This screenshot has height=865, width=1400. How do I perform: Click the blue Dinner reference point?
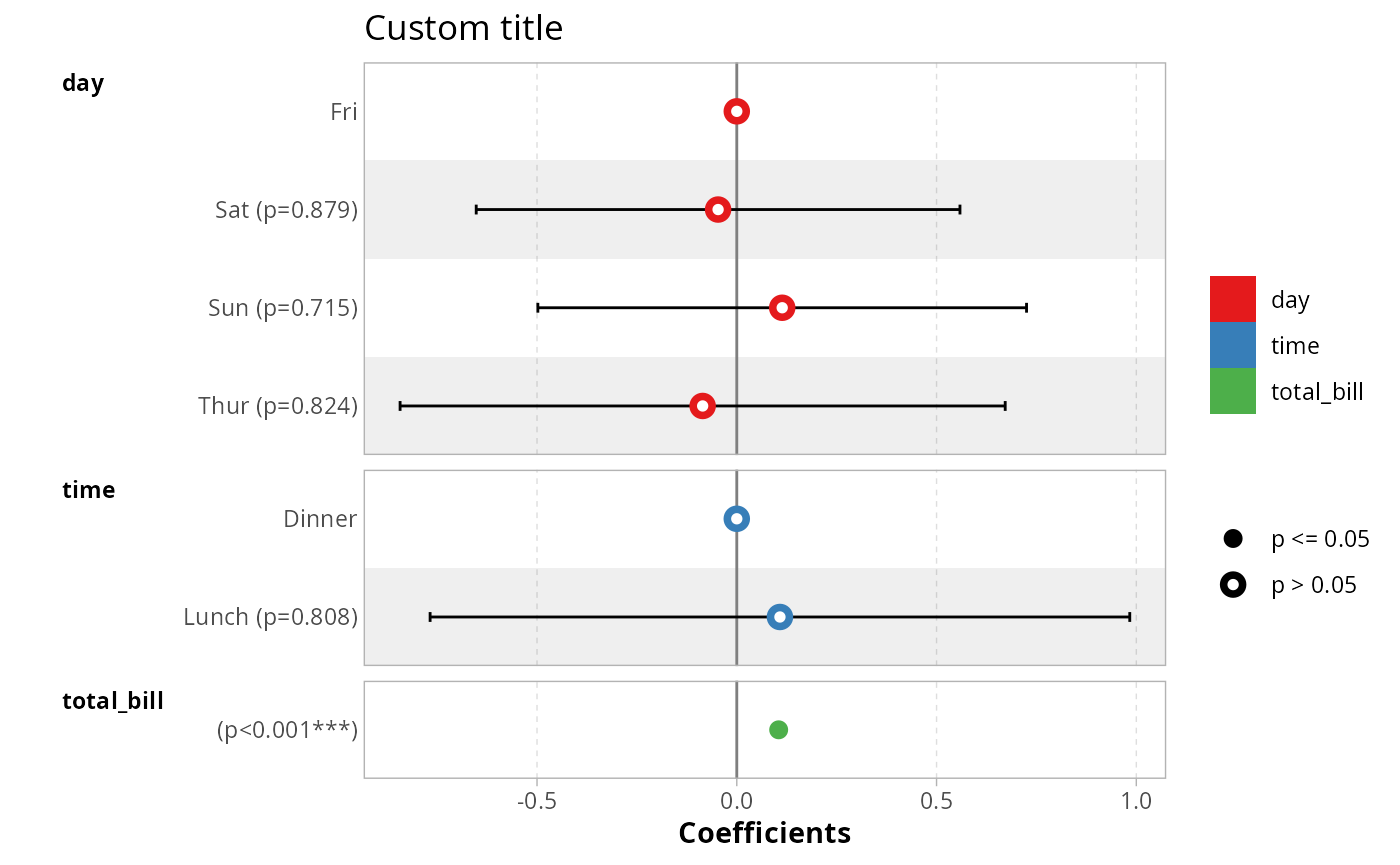click(737, 518)
